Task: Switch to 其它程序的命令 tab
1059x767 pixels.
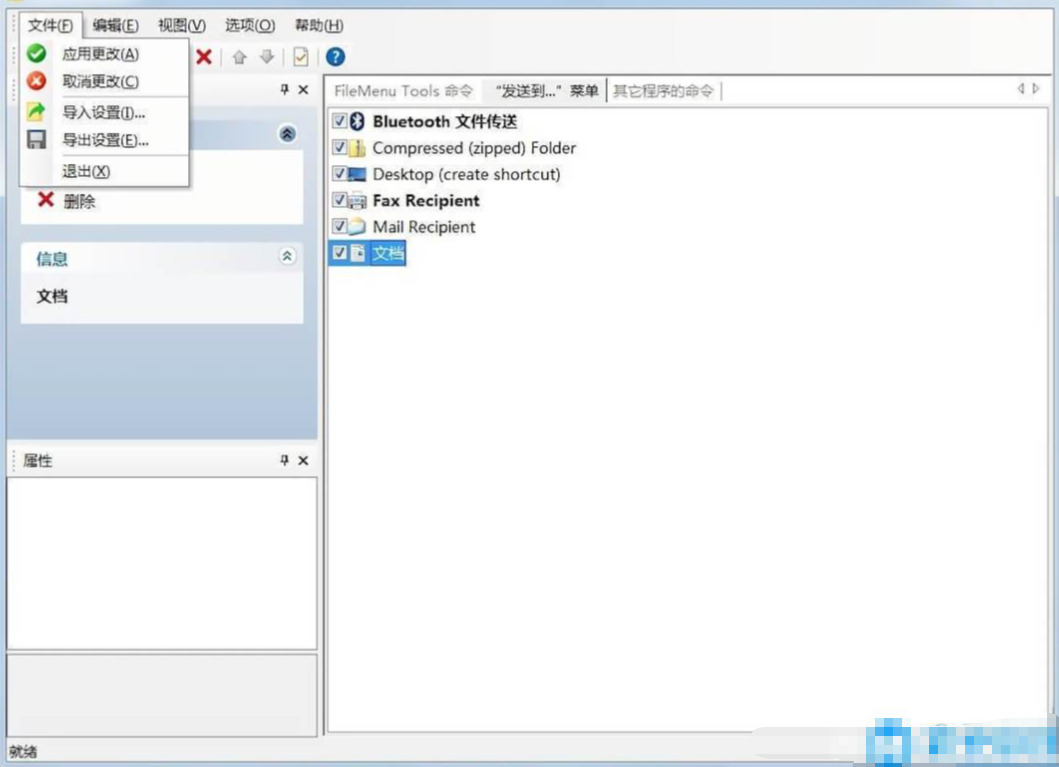Action: [x=663, y=90]
